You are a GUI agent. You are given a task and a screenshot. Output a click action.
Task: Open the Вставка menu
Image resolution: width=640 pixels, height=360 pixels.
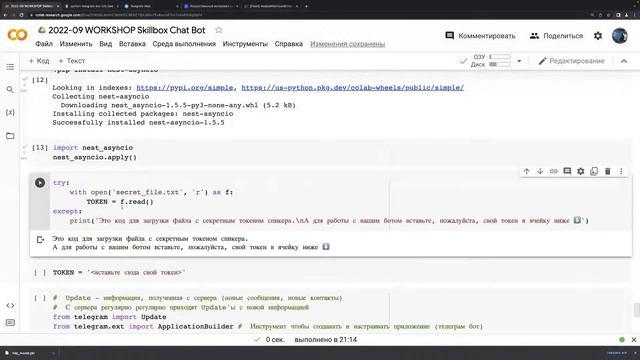132,44
